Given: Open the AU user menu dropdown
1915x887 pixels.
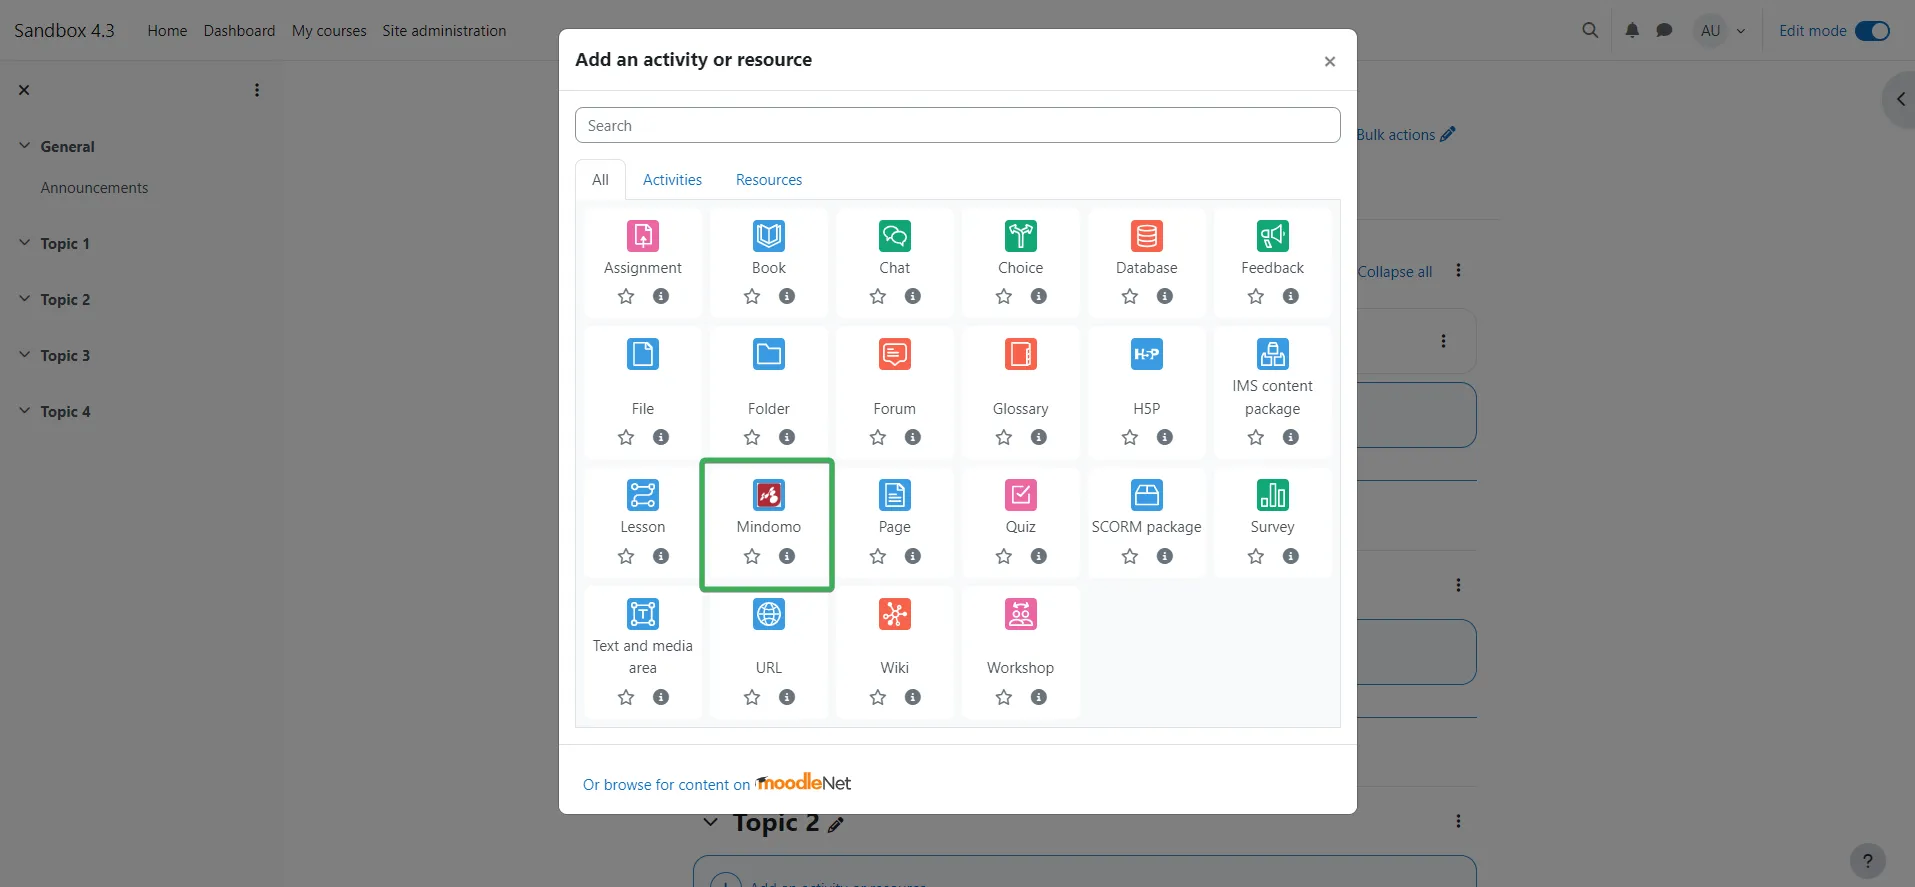Looking at the screenshot, I should (1722, 31).
